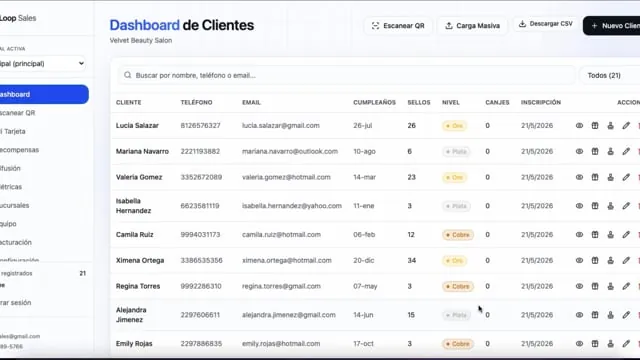Click the Escanear QR header button
640x360 pixels.
tap(398, 26)
